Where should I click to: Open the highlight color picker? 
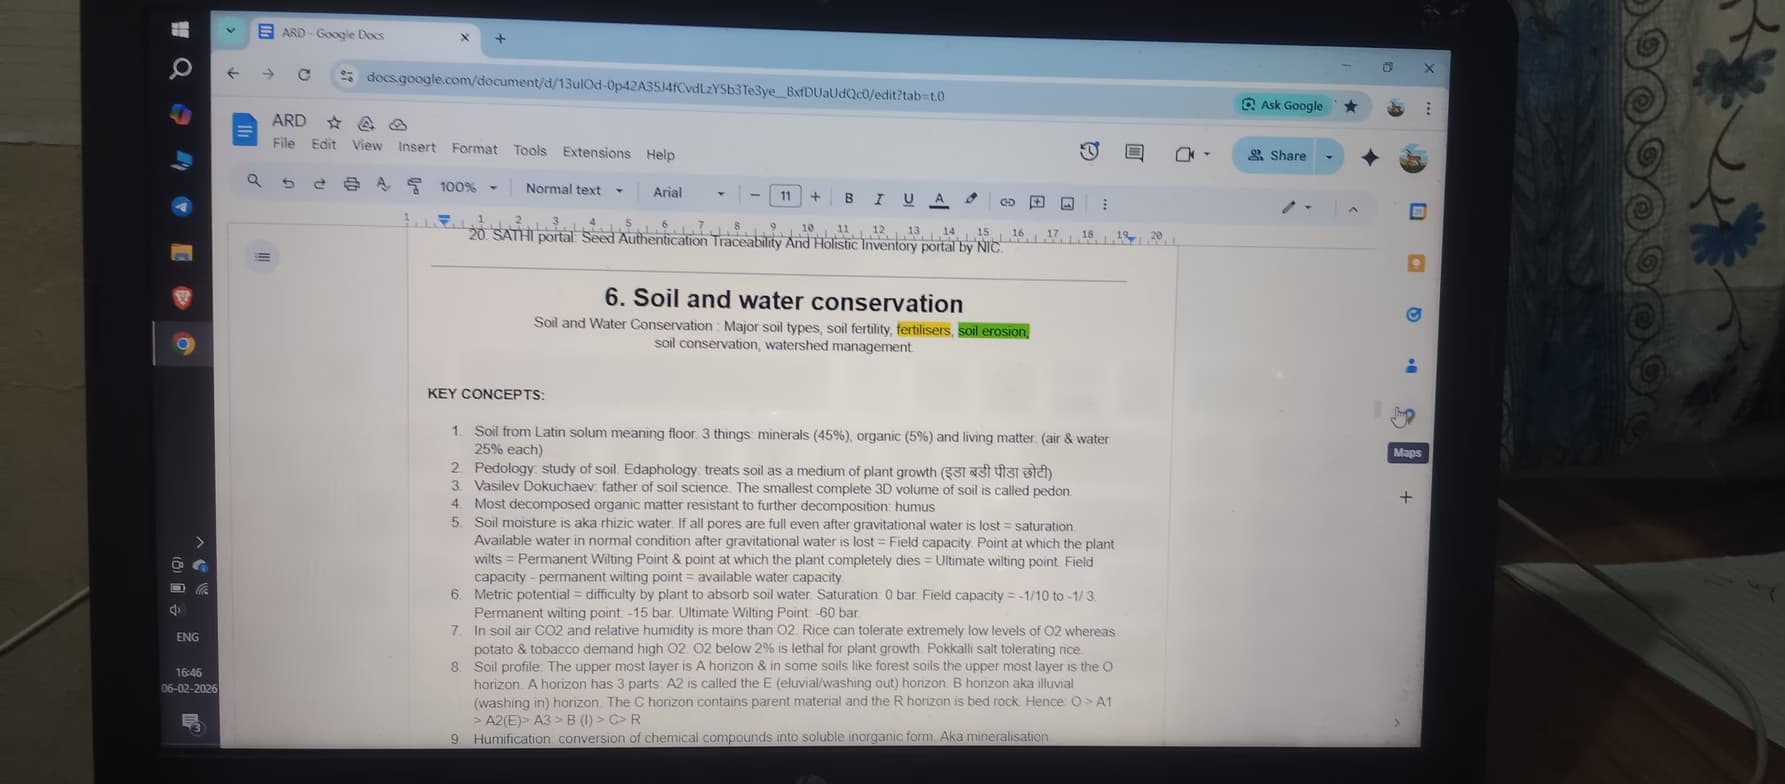971,200
